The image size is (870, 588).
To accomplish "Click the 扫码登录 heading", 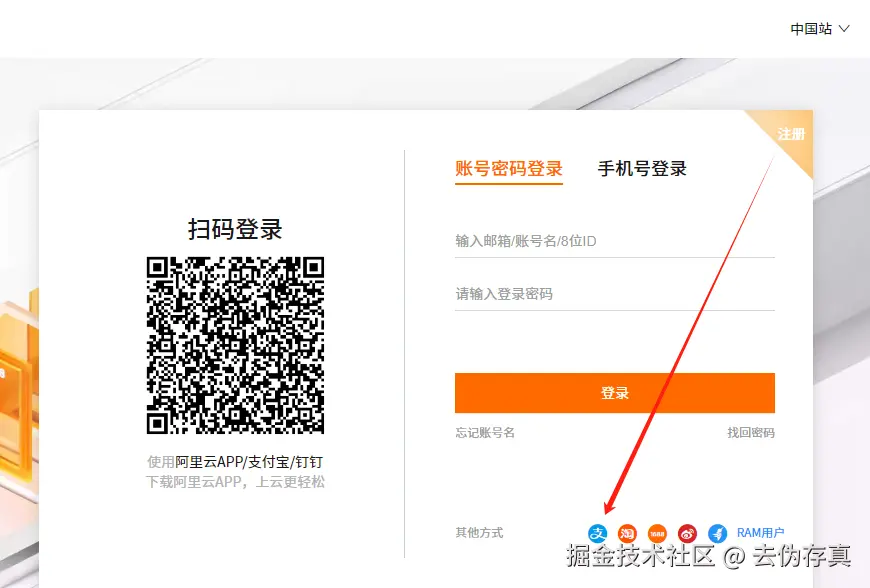I will (x=235, y=229).
